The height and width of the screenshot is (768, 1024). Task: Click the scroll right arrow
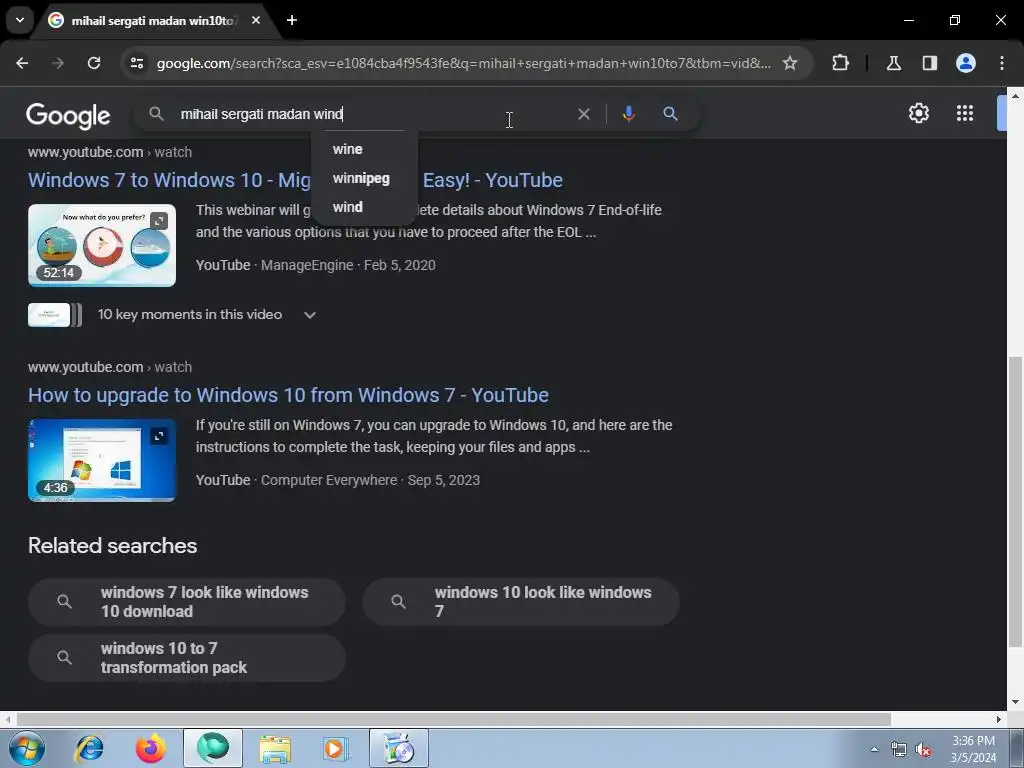pyautogui.click(x=999, y=719)
